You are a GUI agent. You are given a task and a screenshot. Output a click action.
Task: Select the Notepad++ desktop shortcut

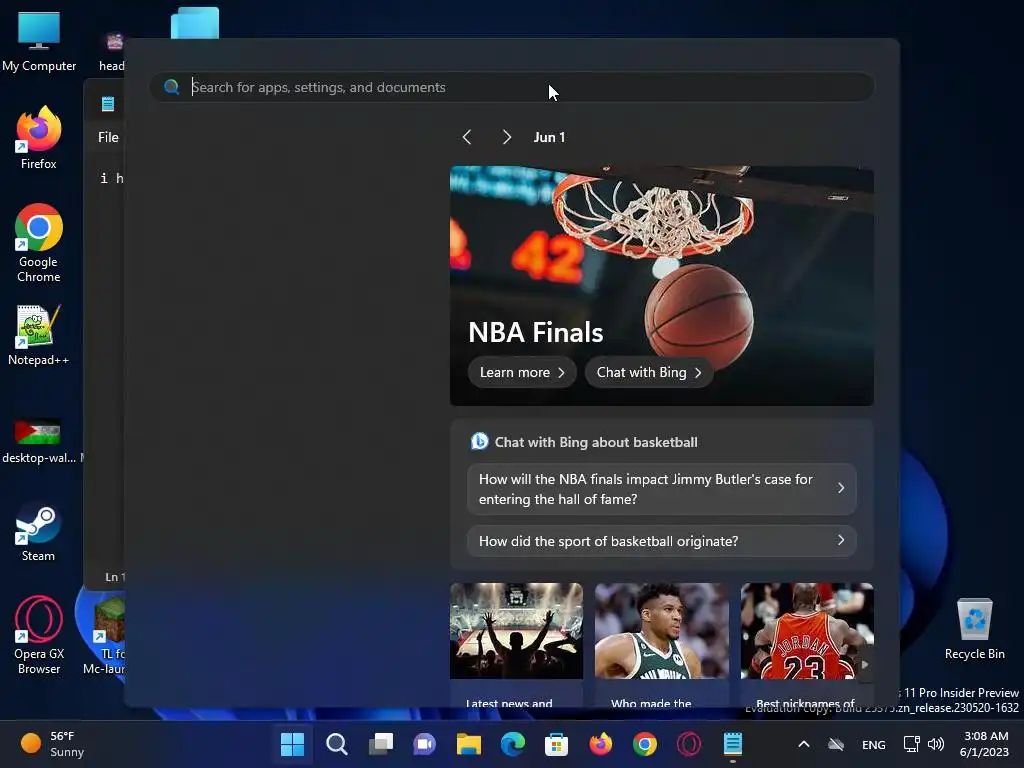(x=39, y=335)
